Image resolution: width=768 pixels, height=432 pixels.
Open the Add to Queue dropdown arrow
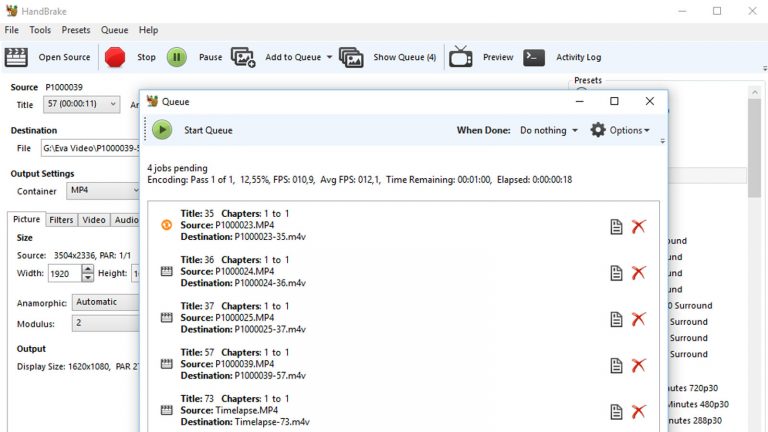point(329,57)
